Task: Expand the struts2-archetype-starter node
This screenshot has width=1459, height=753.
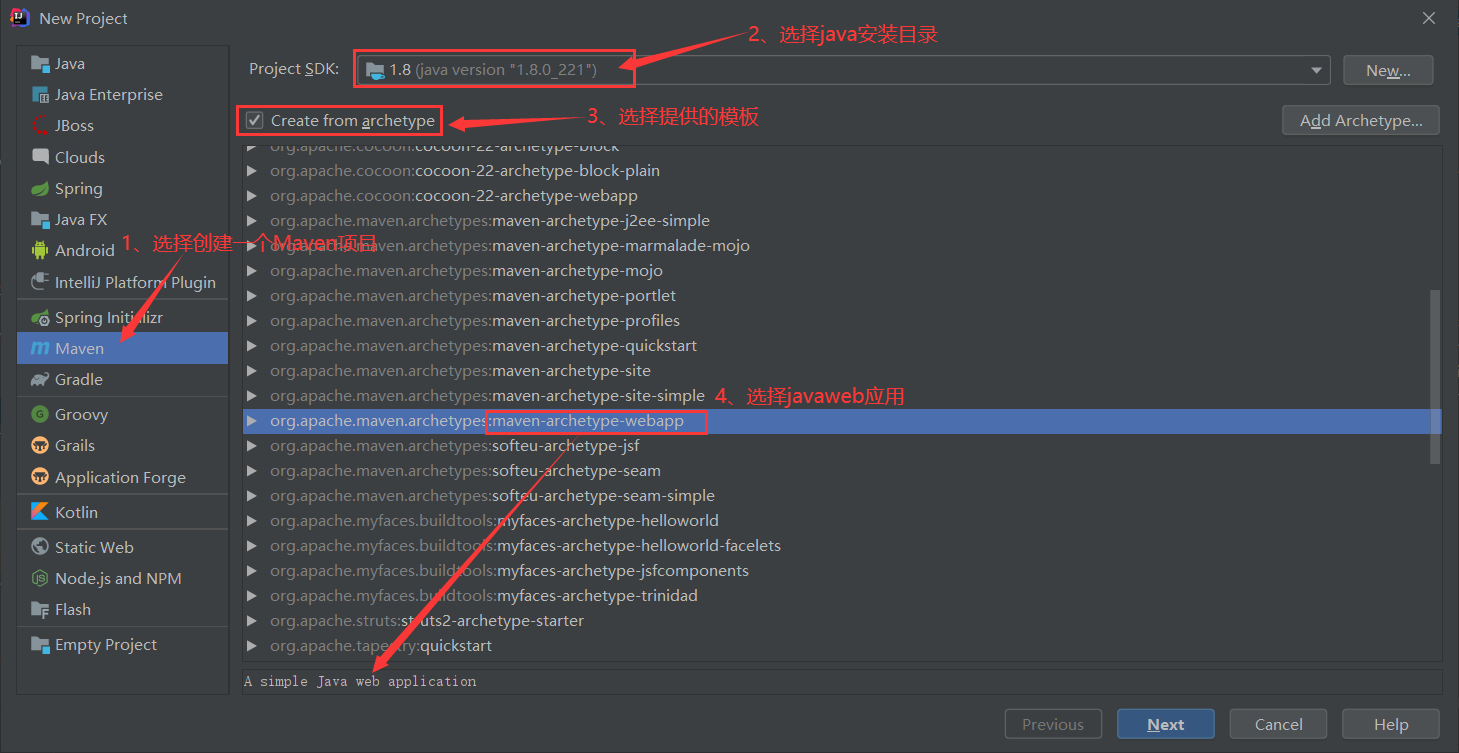Action: 252,621
